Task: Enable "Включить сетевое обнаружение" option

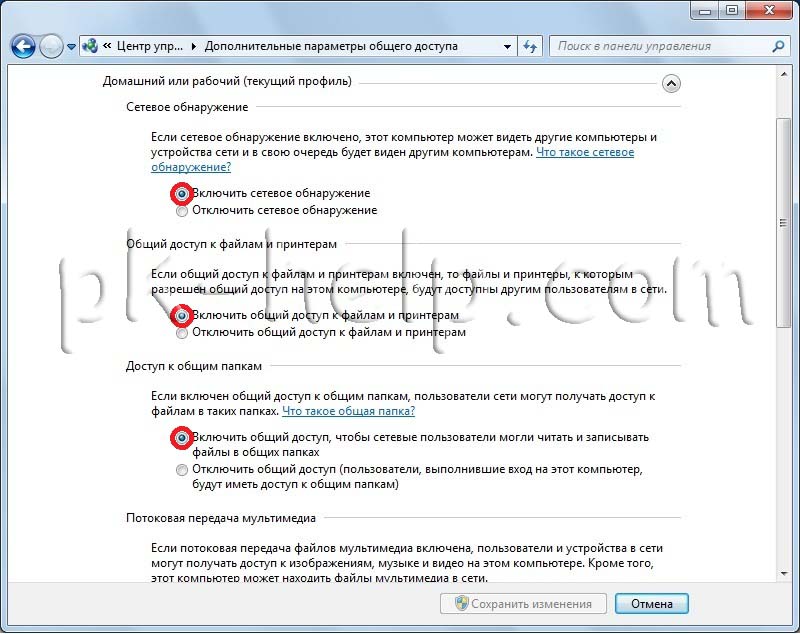Action: (181, 193)
